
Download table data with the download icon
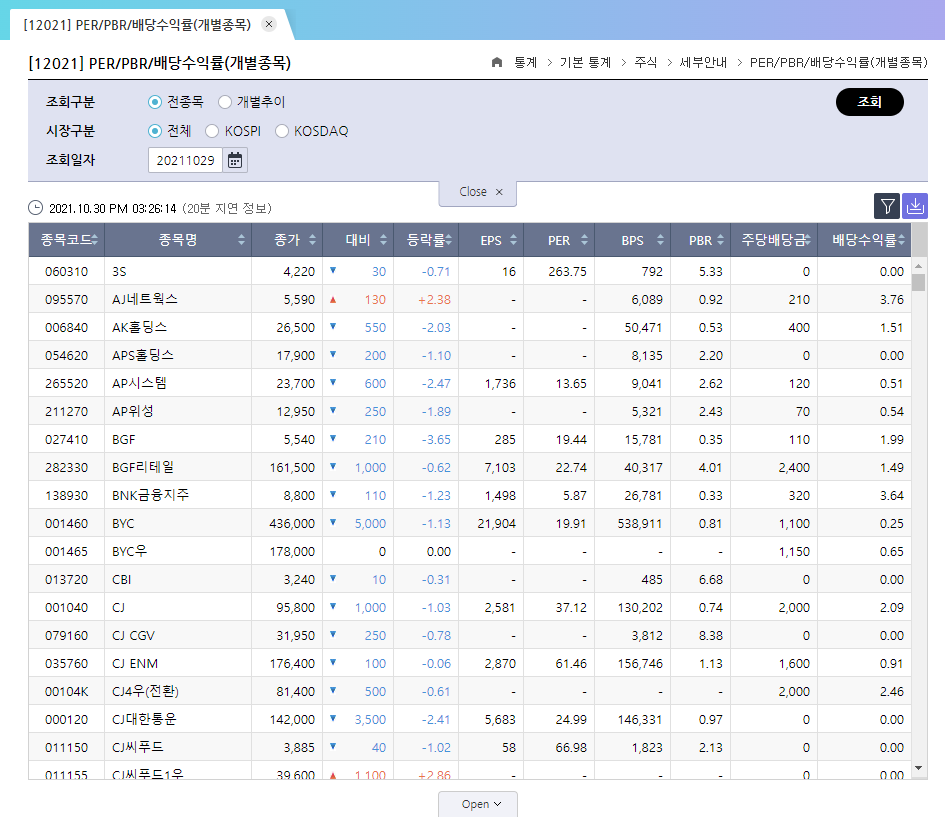915,206
